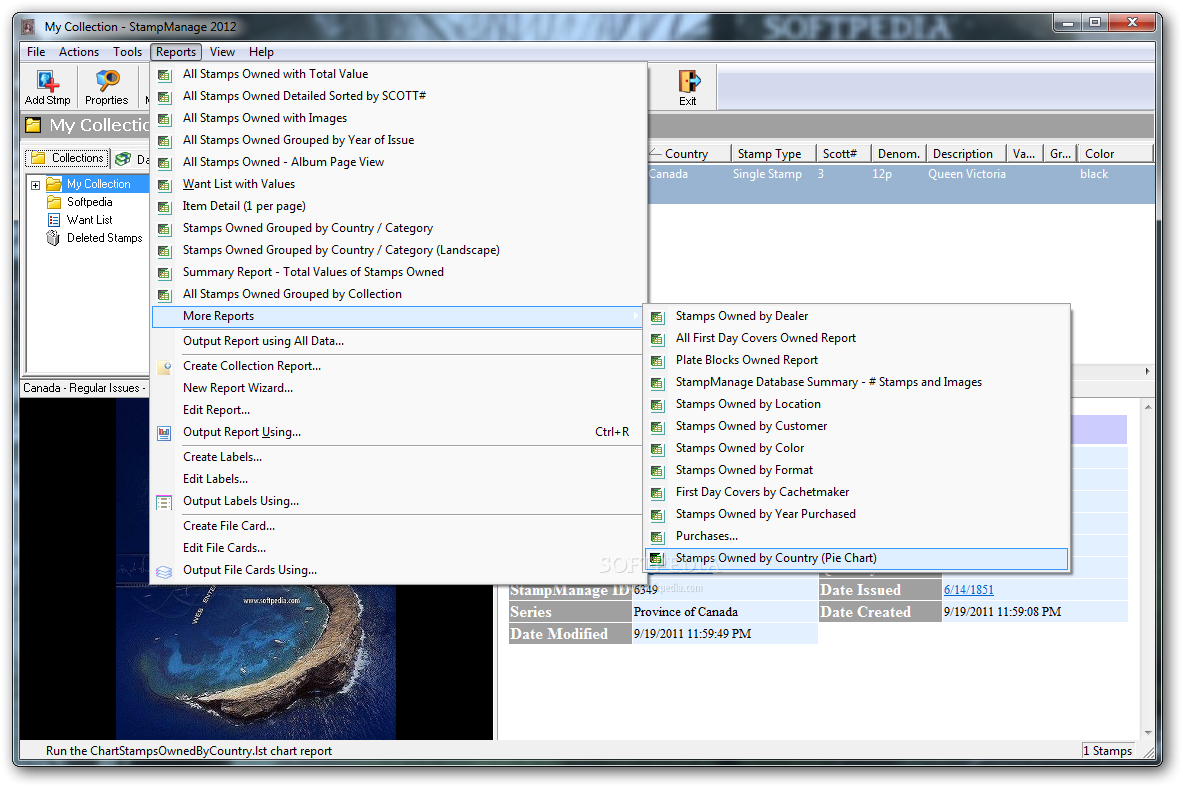Click StampManage title bar application icon
Screen dimensions: 1183x787
[x=28, y=27]
